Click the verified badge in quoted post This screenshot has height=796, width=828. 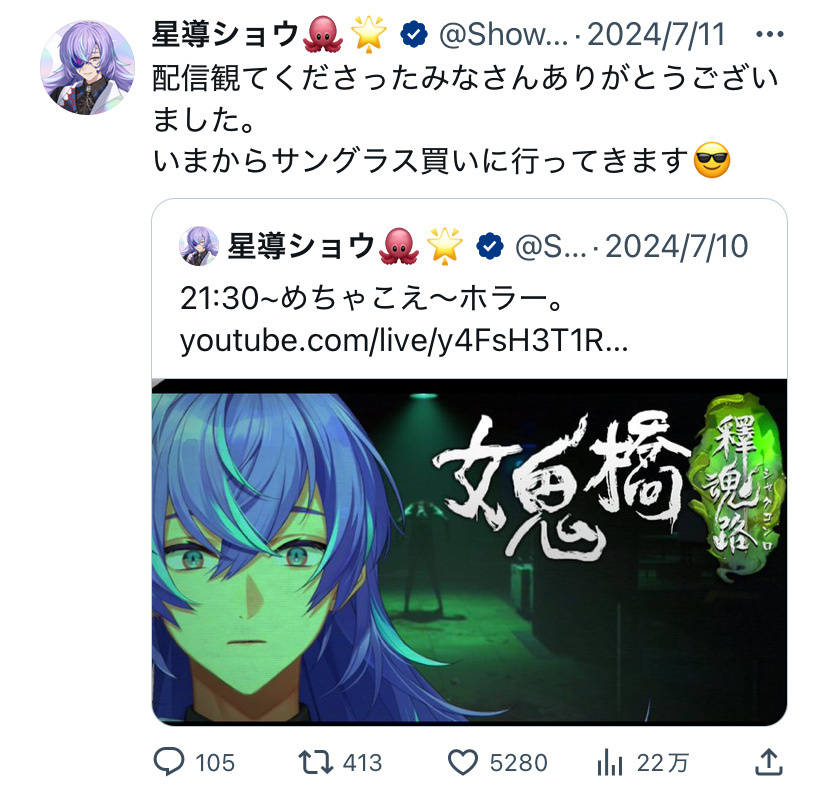[x=490, y=246]
